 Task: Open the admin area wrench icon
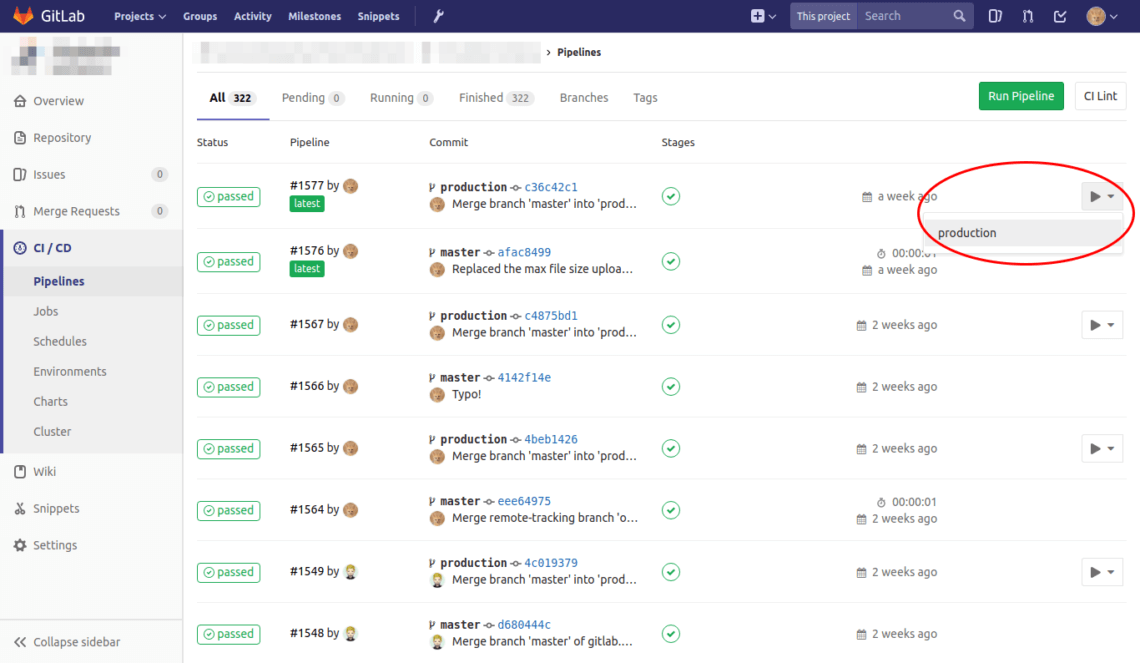(x=438, y=16)
